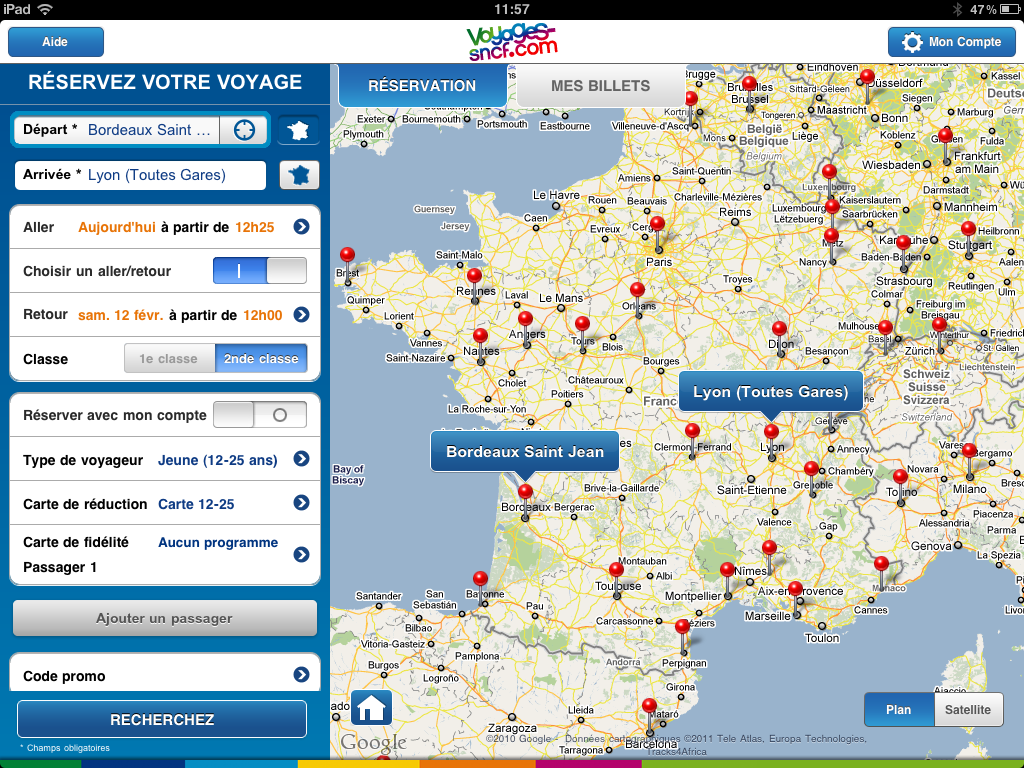Select the Torino station pin
This screenshot has height=768, width=1024.
coord(901,486)
